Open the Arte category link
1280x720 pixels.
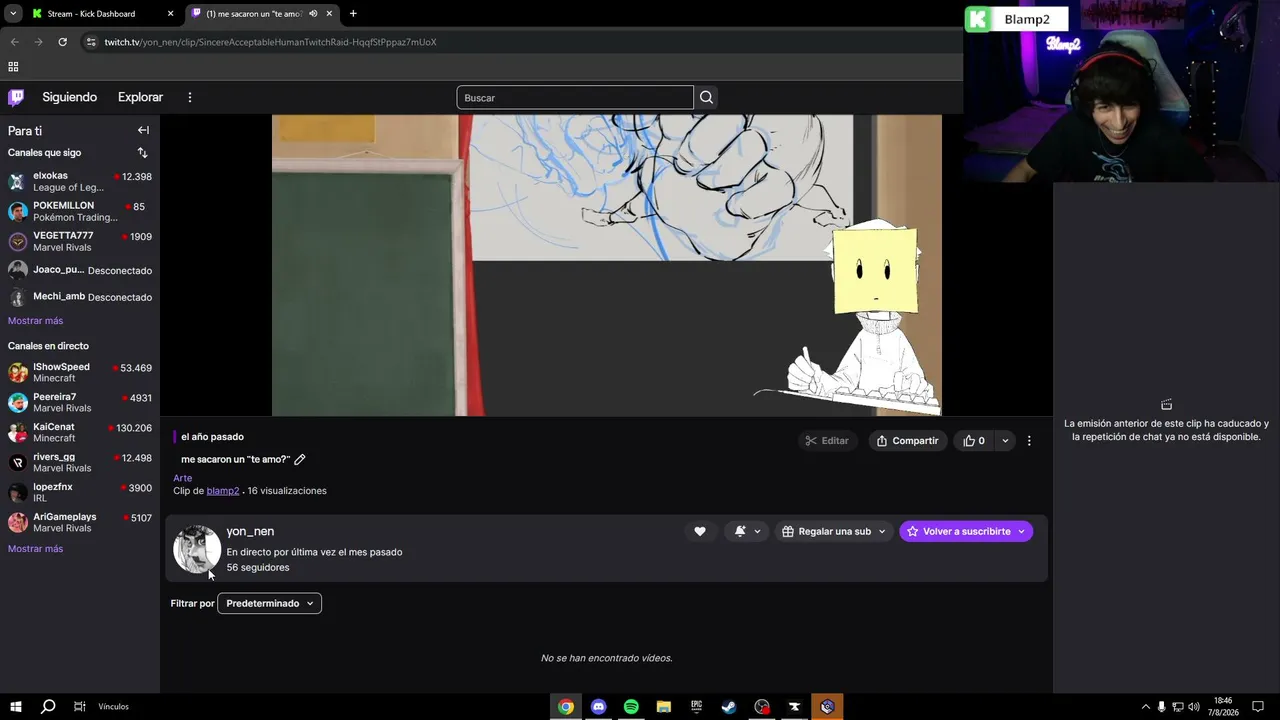(x=182, y=478)
